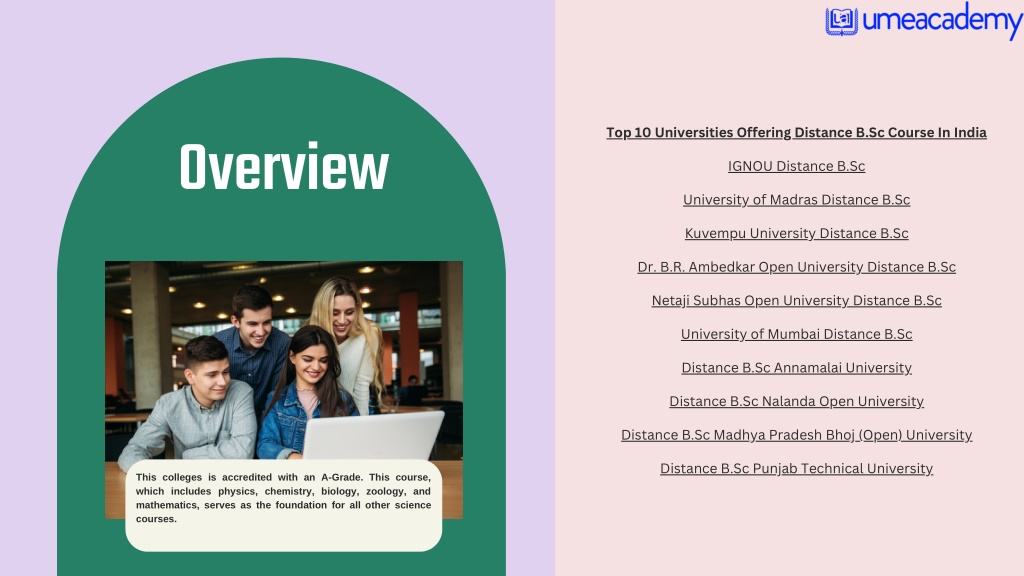Open Distance B.Sc Nalanda Open University link
This screenshot has height=576, width=1024.
pos(796,402)
